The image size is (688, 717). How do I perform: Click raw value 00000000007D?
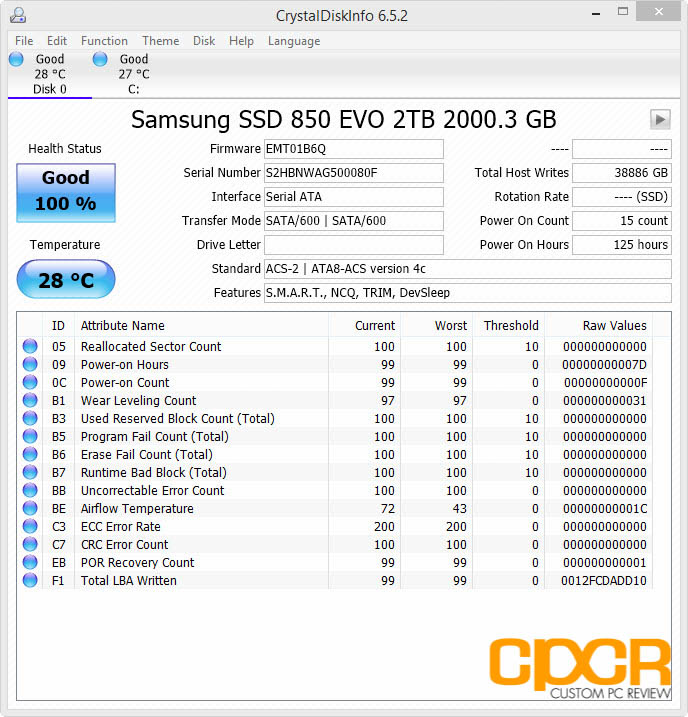coord(604,365)
